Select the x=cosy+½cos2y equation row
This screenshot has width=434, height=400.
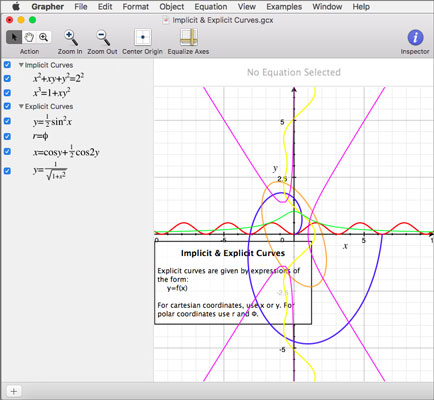[x=66, y=151]
